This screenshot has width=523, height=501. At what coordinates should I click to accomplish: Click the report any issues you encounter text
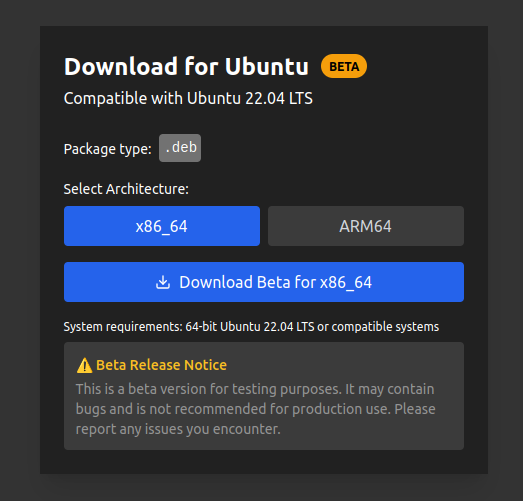[x=178, y=429]
